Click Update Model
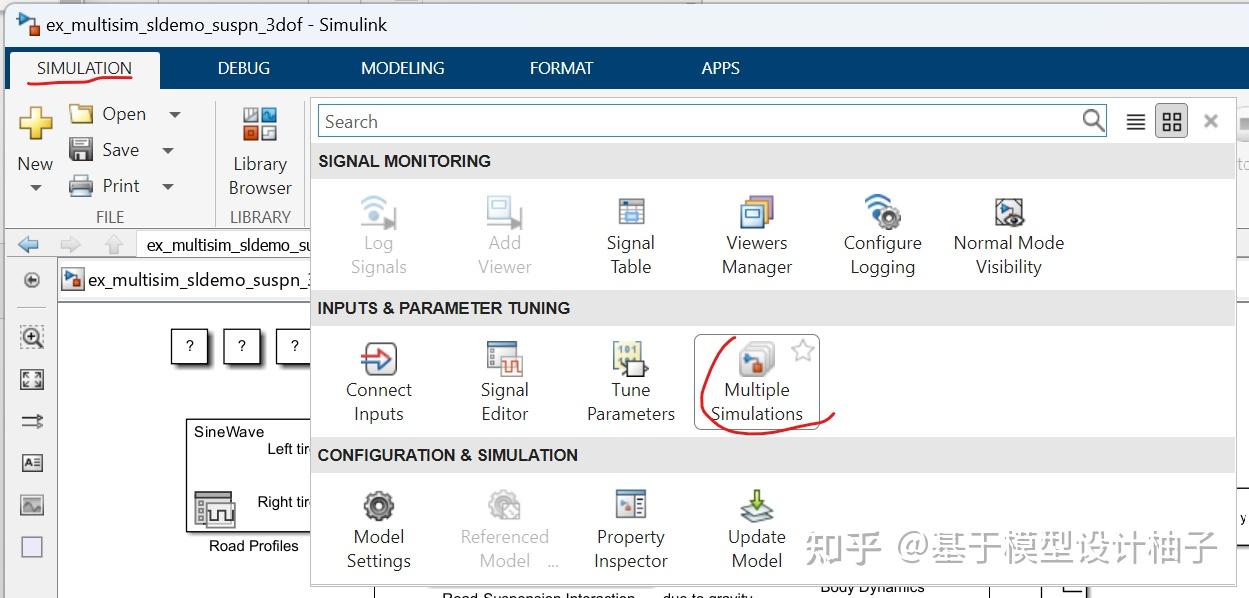 click(756, 528)
